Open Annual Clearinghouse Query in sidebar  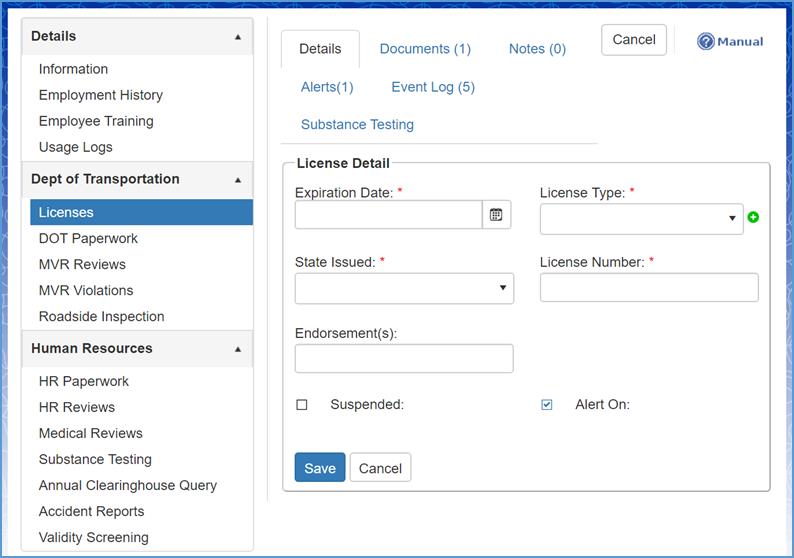point(128,485)
